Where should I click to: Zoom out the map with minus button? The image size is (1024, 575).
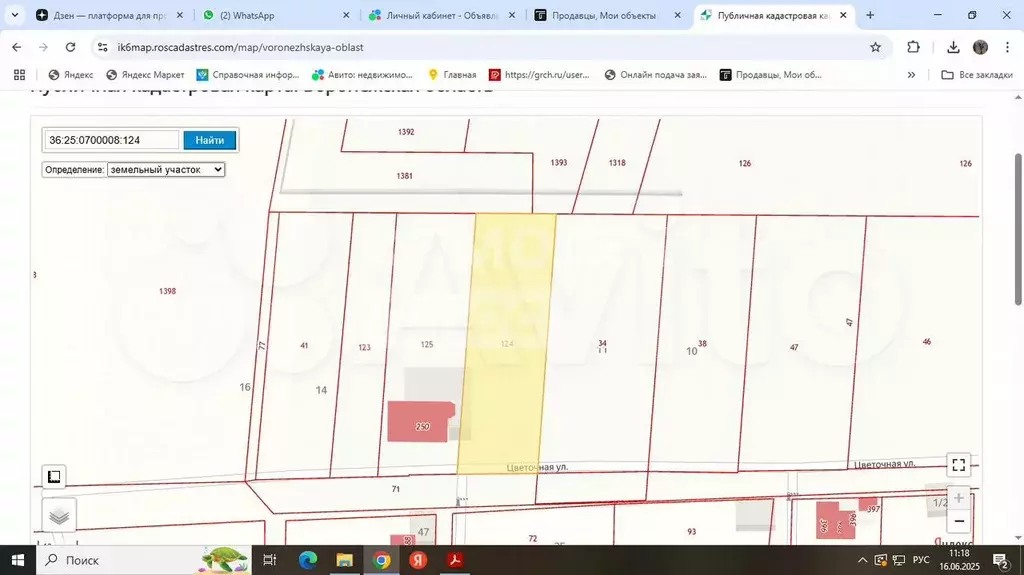959,521
